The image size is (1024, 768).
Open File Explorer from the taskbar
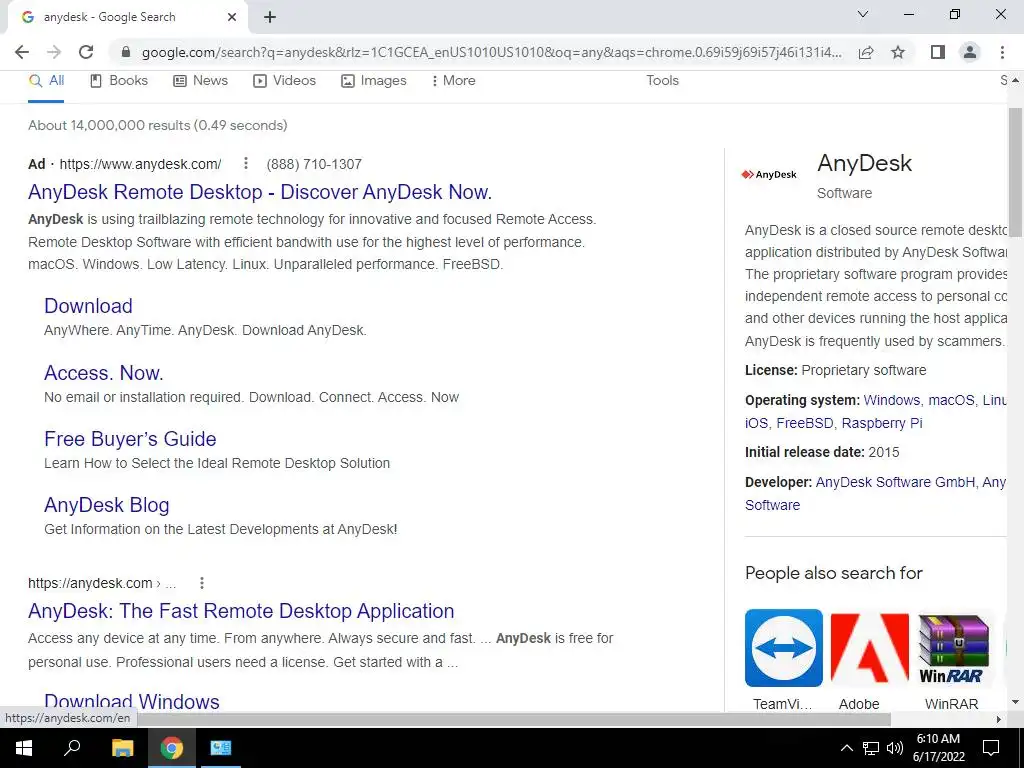click(122, 748)
